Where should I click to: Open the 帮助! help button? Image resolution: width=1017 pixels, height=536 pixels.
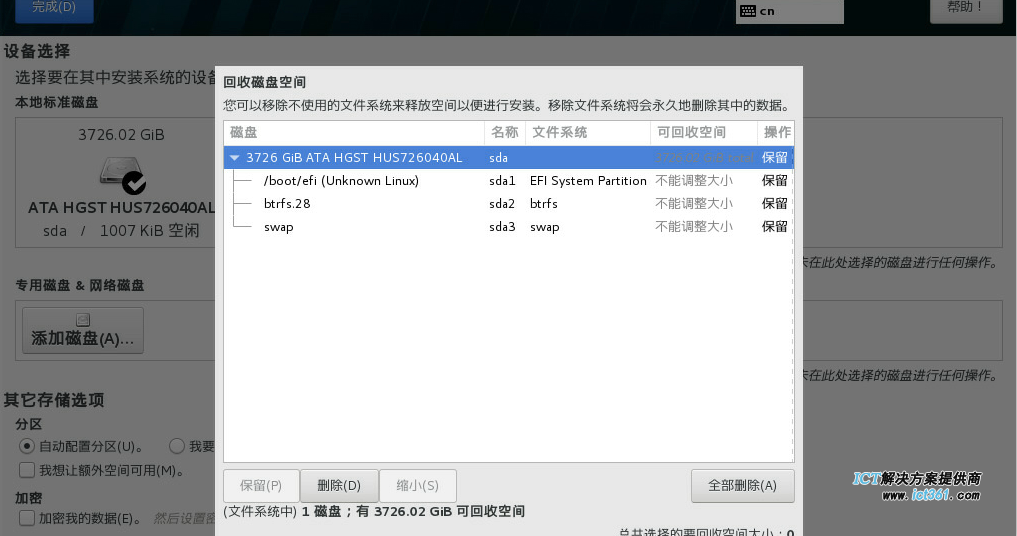(x=966, y=9)
